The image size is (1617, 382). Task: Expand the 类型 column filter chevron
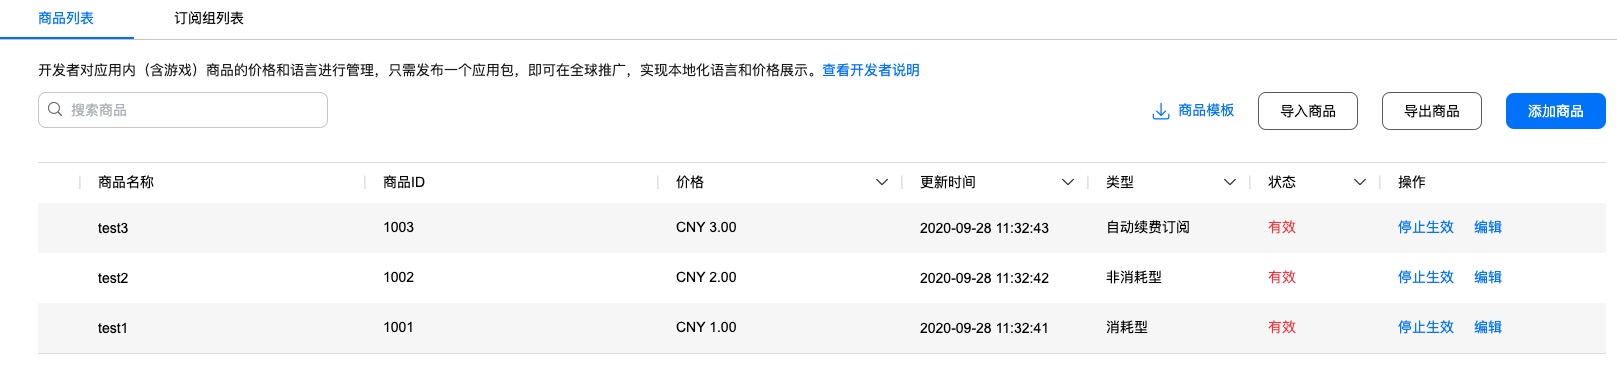pos(1230,182)
